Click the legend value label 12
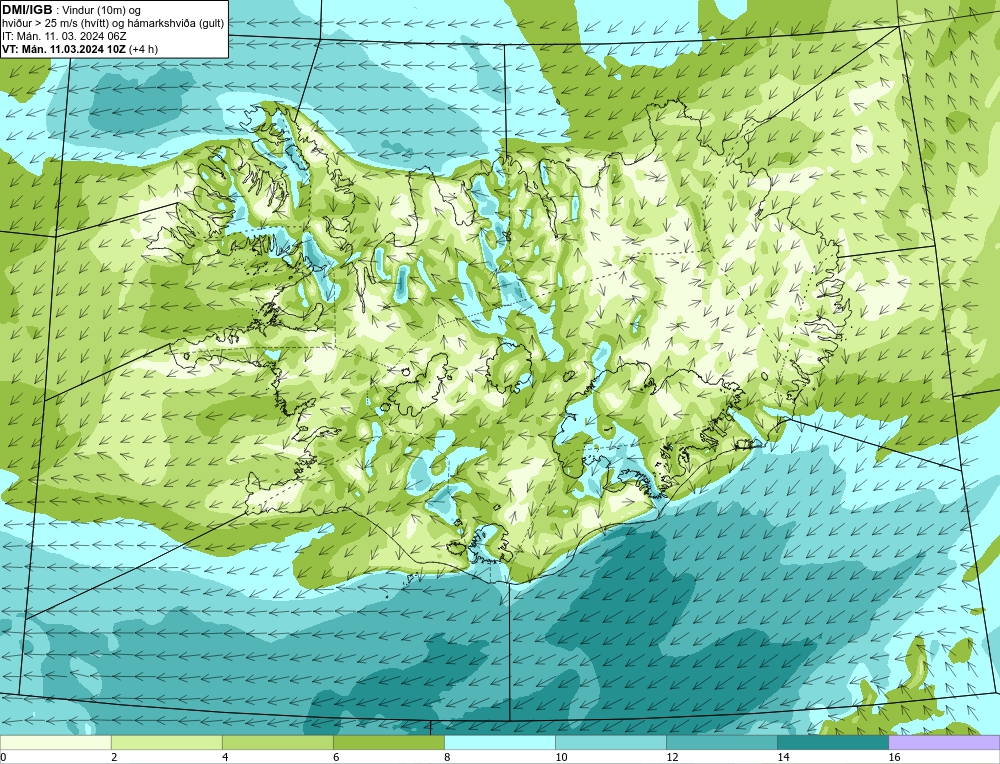The height and width of the screenshot is (764, 1000). [672, 757]
